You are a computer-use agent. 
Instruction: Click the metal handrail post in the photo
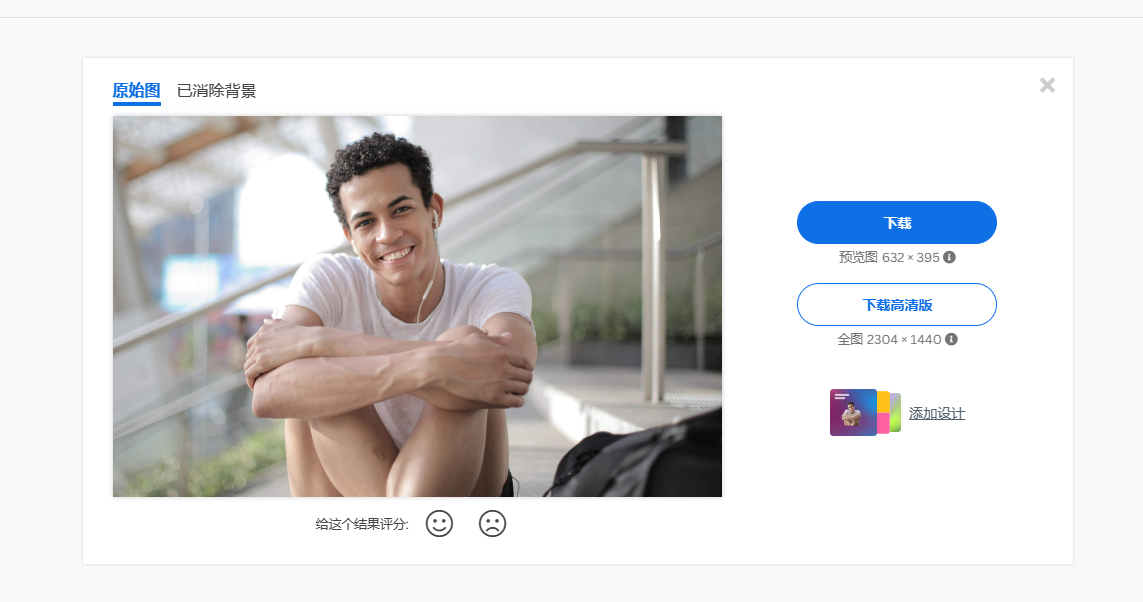(654, 277)
